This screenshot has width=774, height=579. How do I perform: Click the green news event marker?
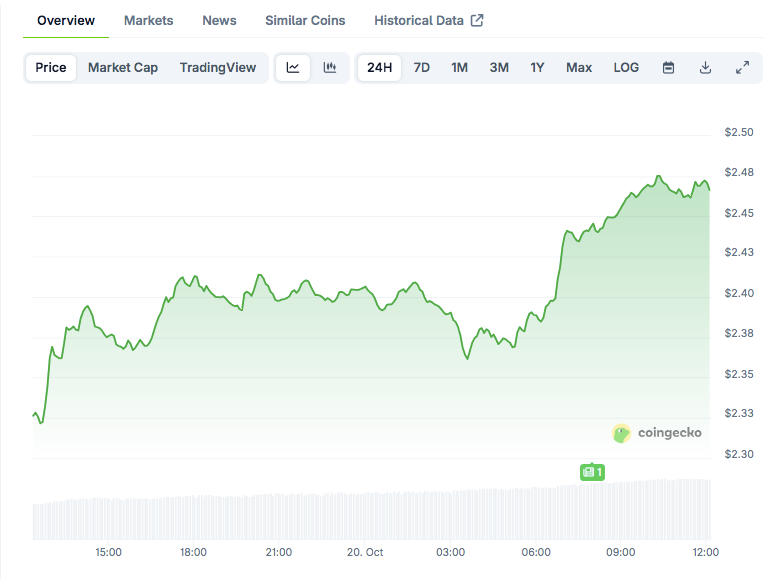coord(592,472)
